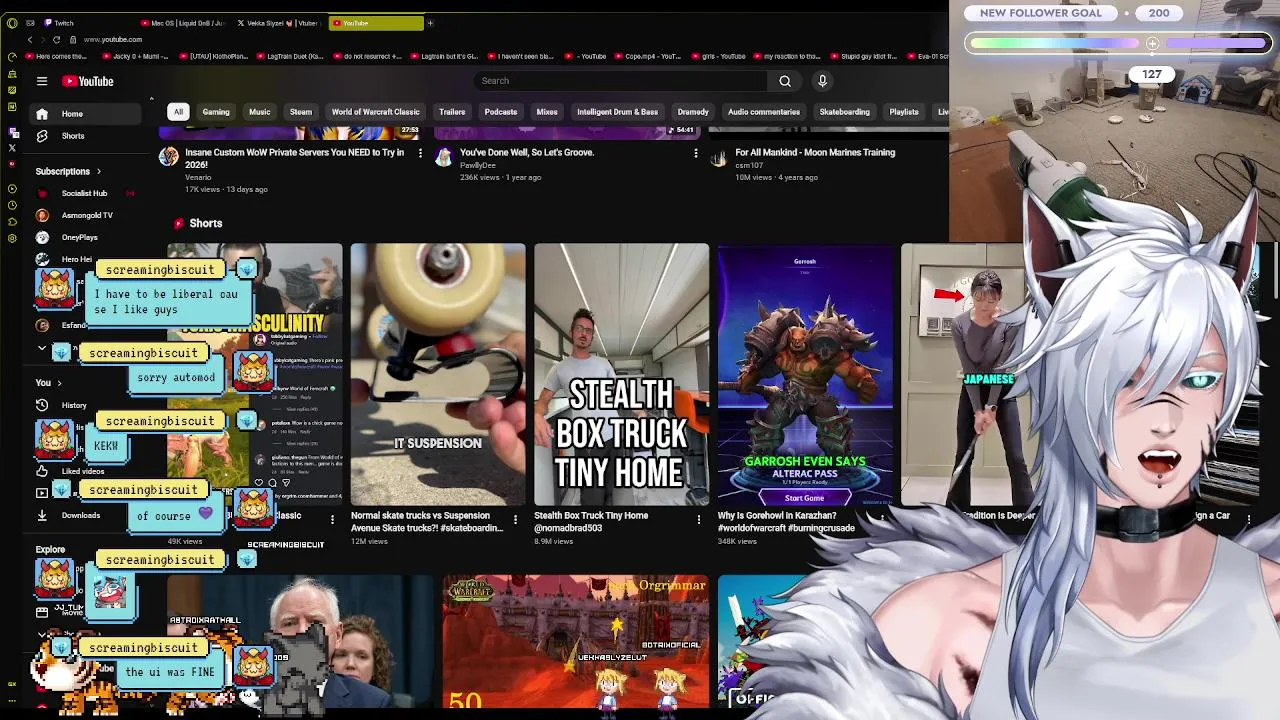Open X icon in browser sidebar

[12, 148]
